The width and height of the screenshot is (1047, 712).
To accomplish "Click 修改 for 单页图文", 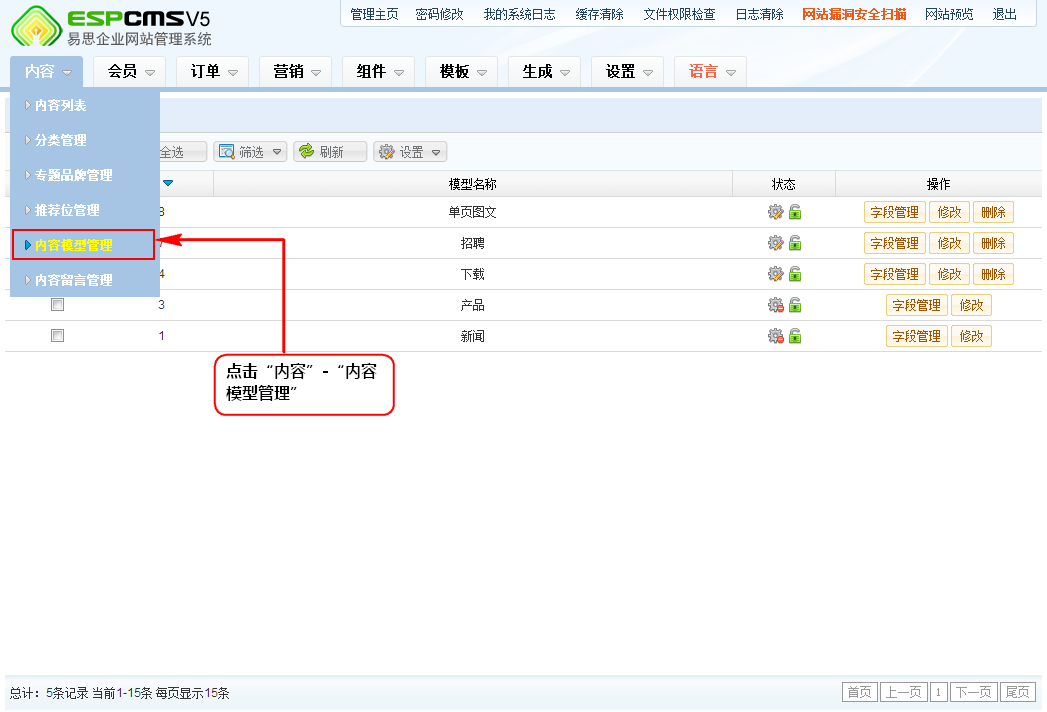I will pyautogui.click(x=949, y=212).
